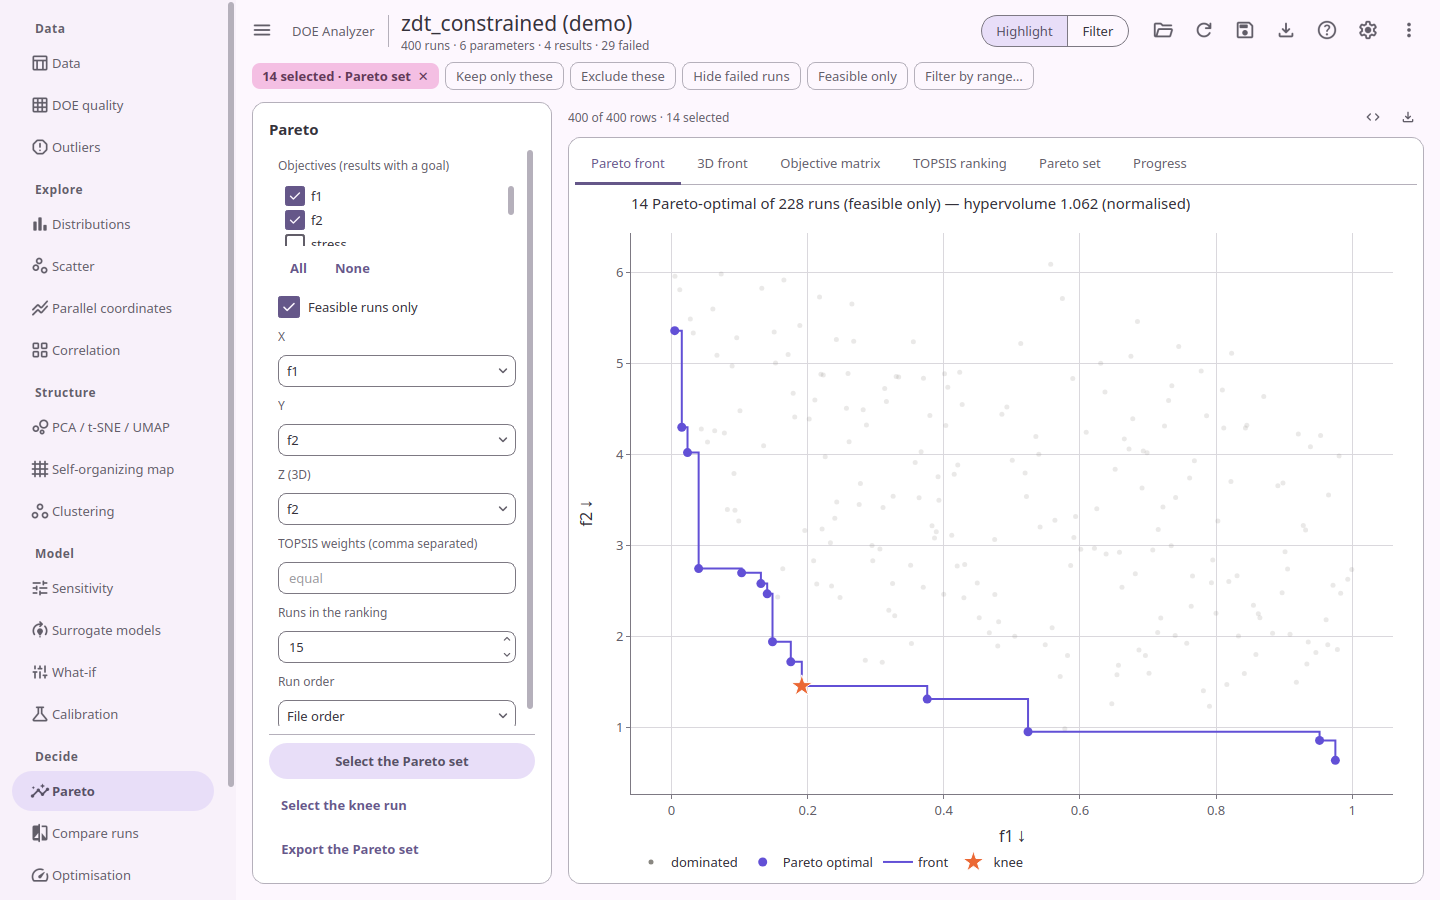Open settings gear icon
The height and width of the screenshot is (900, 1440).
click(1368, 30)
